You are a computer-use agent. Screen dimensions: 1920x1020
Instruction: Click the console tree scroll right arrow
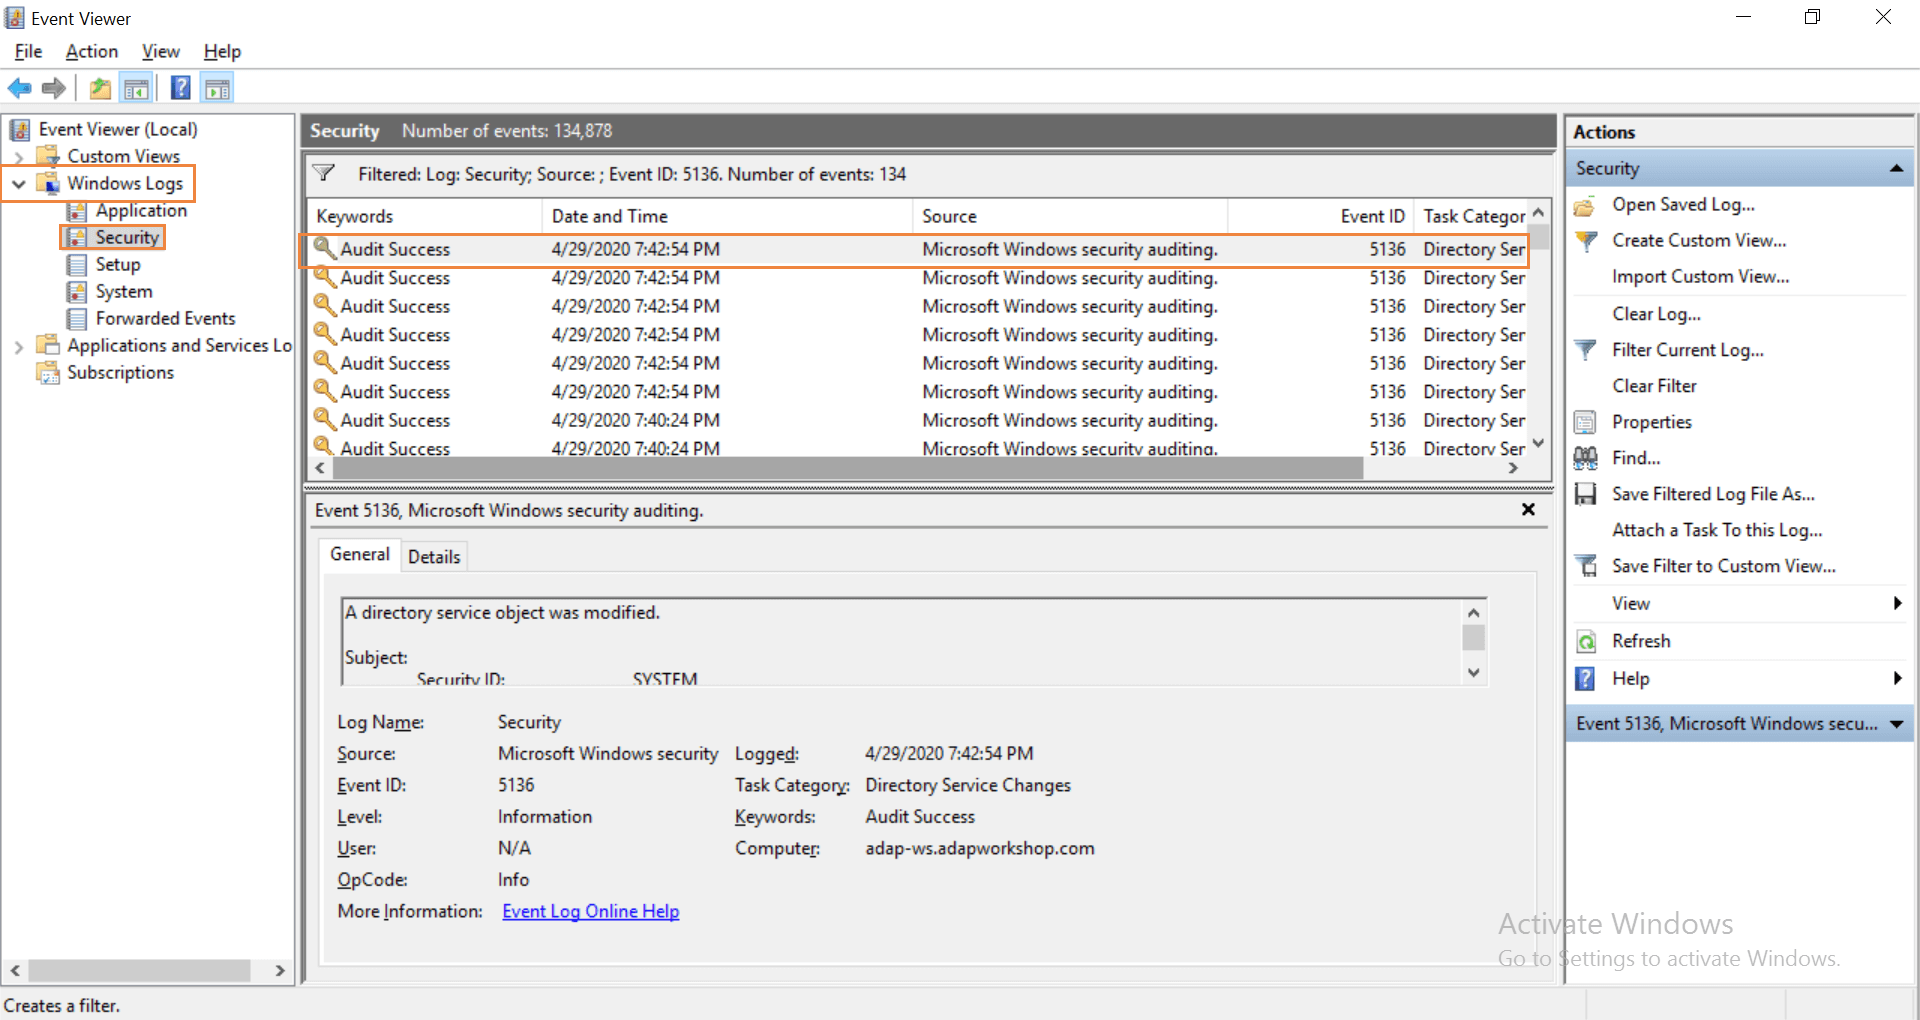(x=280, y=970)
